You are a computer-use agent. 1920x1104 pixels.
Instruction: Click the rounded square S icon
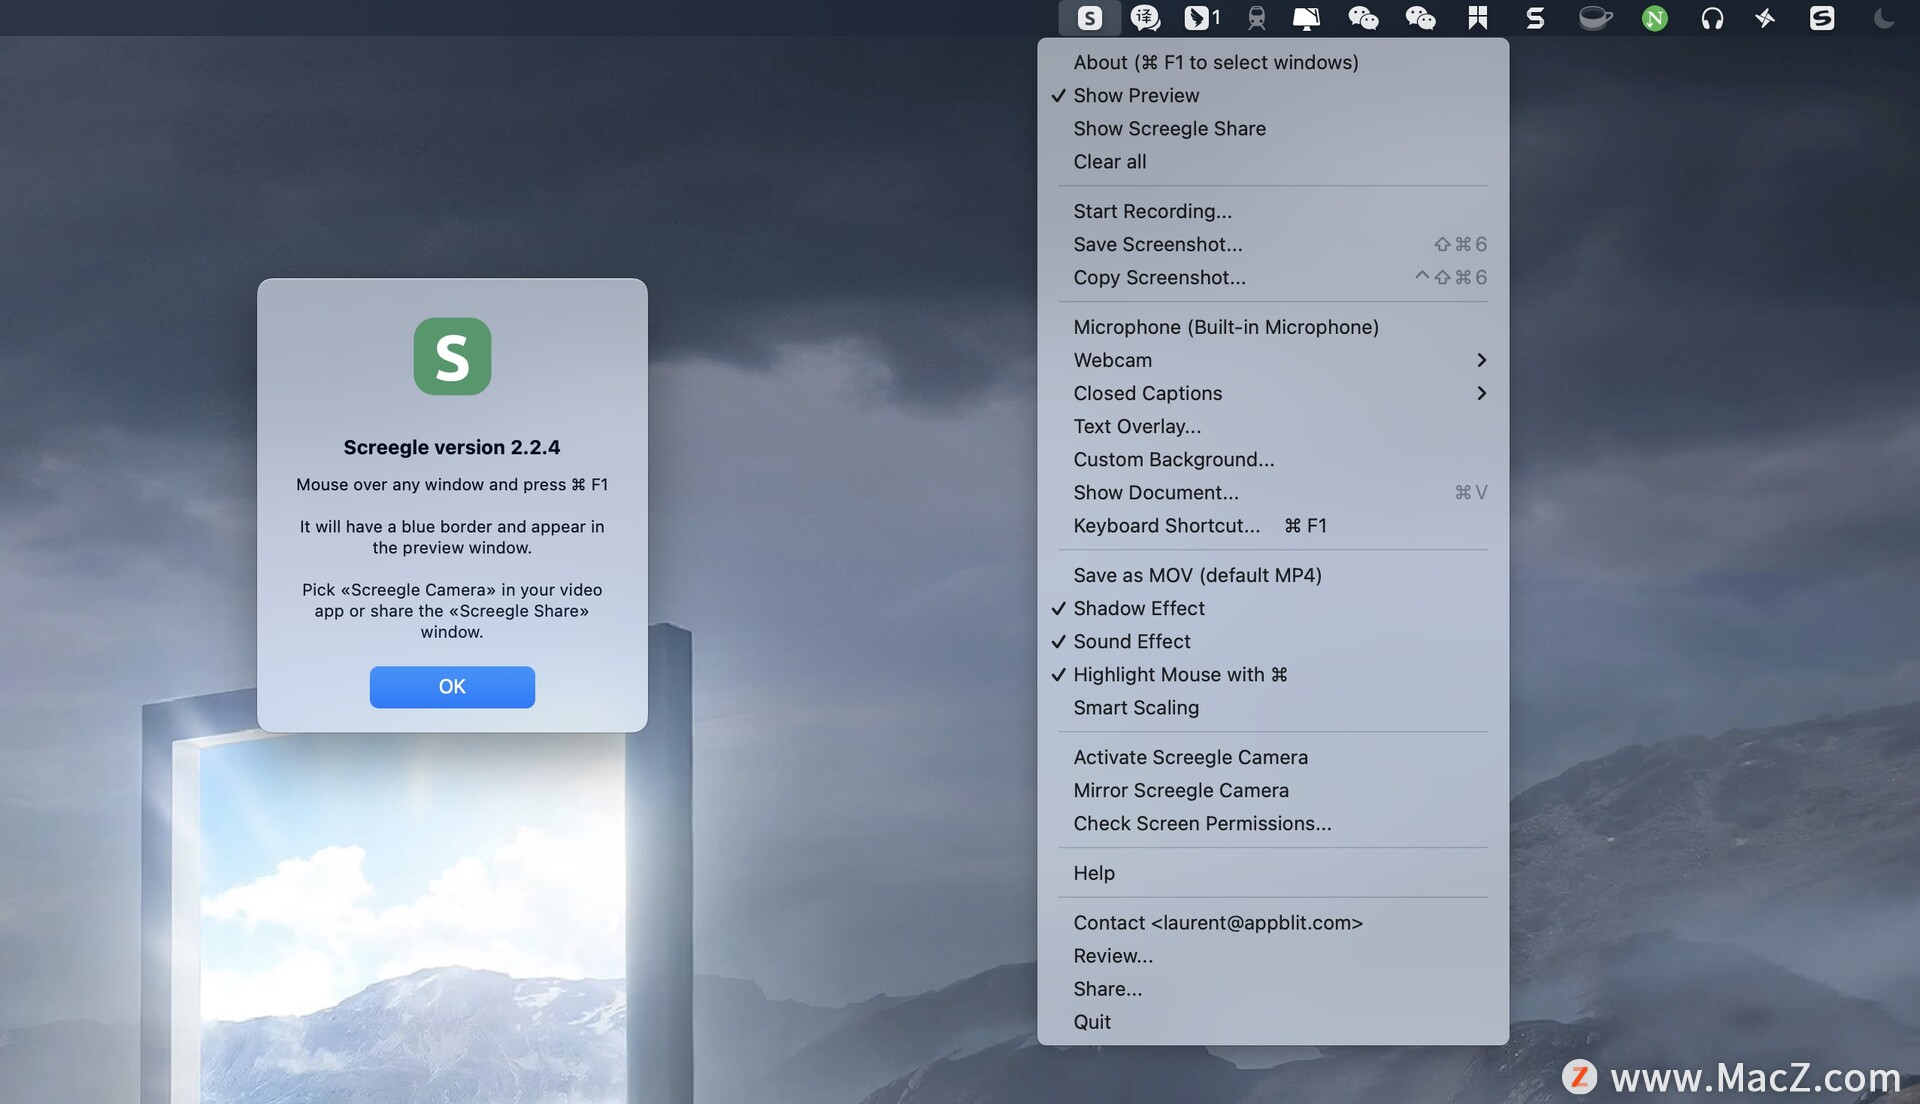1821,18
